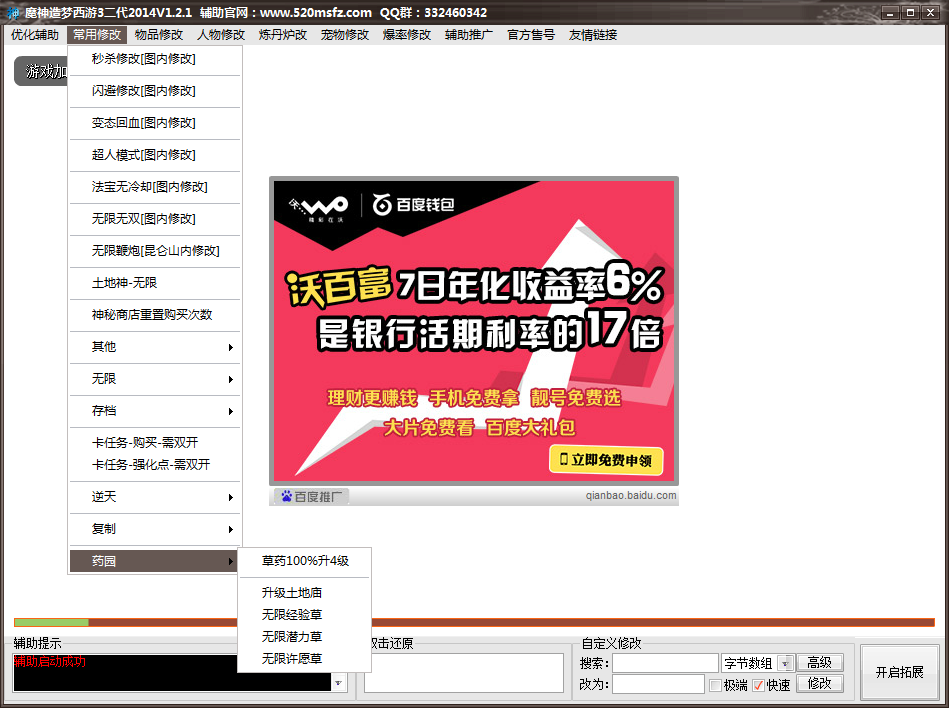Screen dimensions: 949x708
Task: Uncheck the 快速 checkbox
Action: point(758,686)
